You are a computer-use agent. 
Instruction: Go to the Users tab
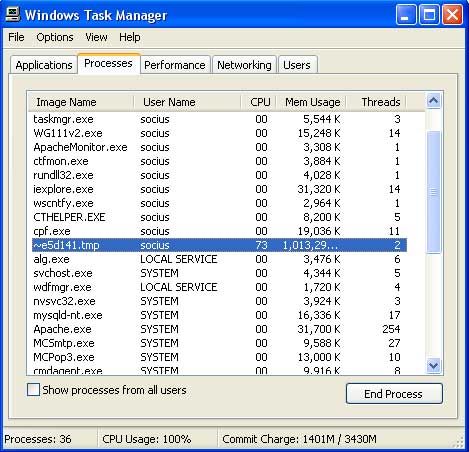pos(297,65)
